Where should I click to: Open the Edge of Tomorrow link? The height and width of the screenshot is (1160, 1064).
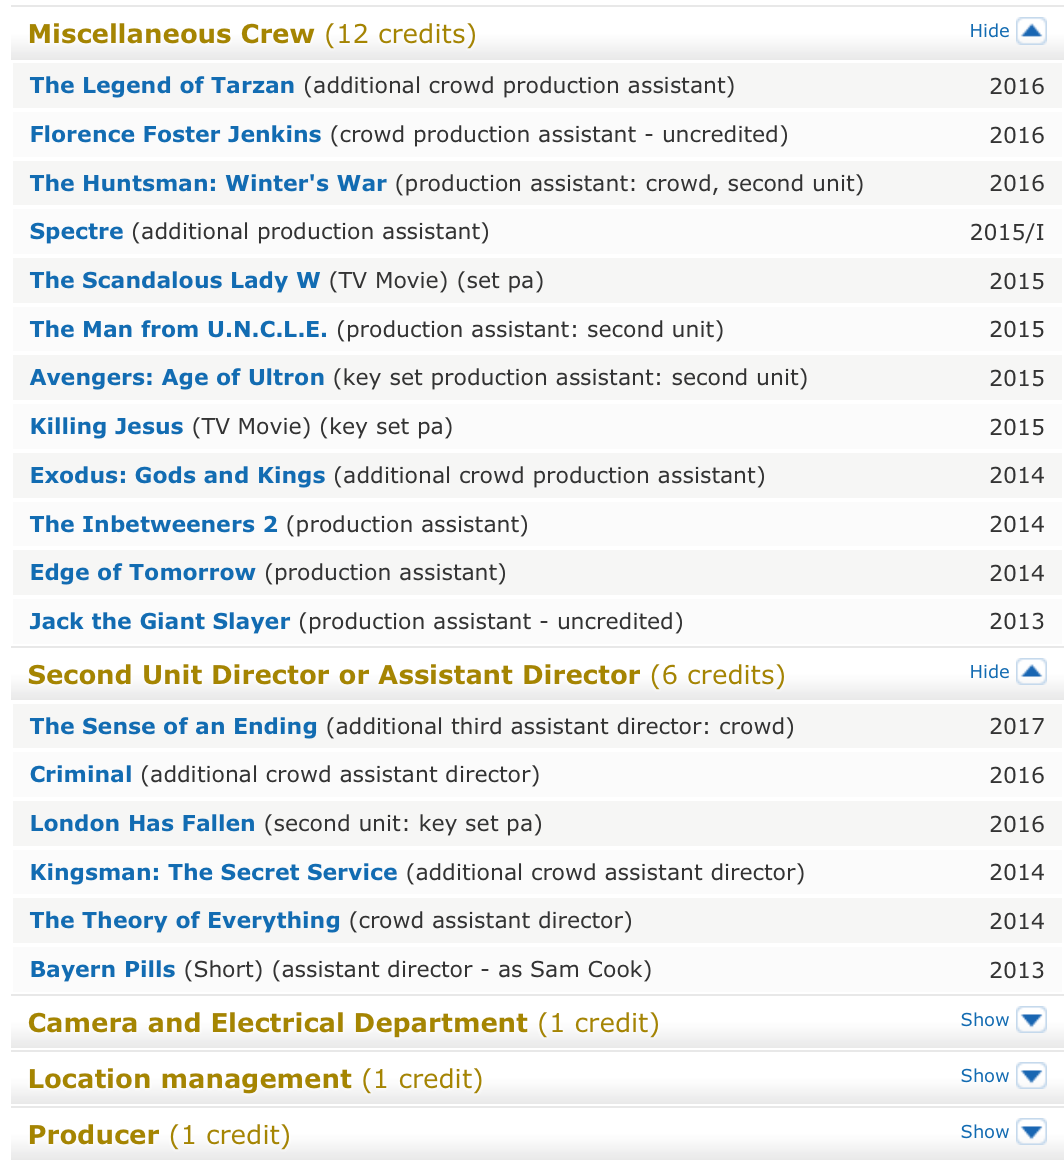[x=143, y=573]
